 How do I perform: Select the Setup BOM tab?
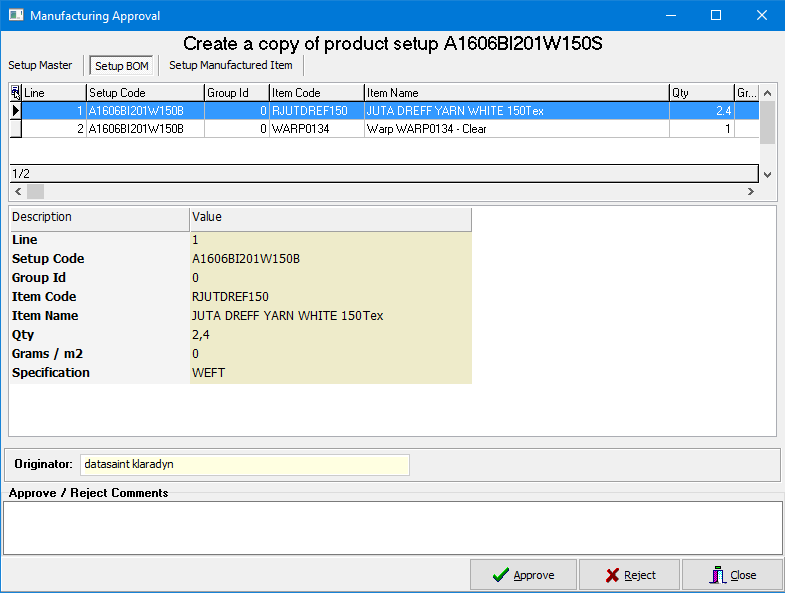tap(122, 66)
